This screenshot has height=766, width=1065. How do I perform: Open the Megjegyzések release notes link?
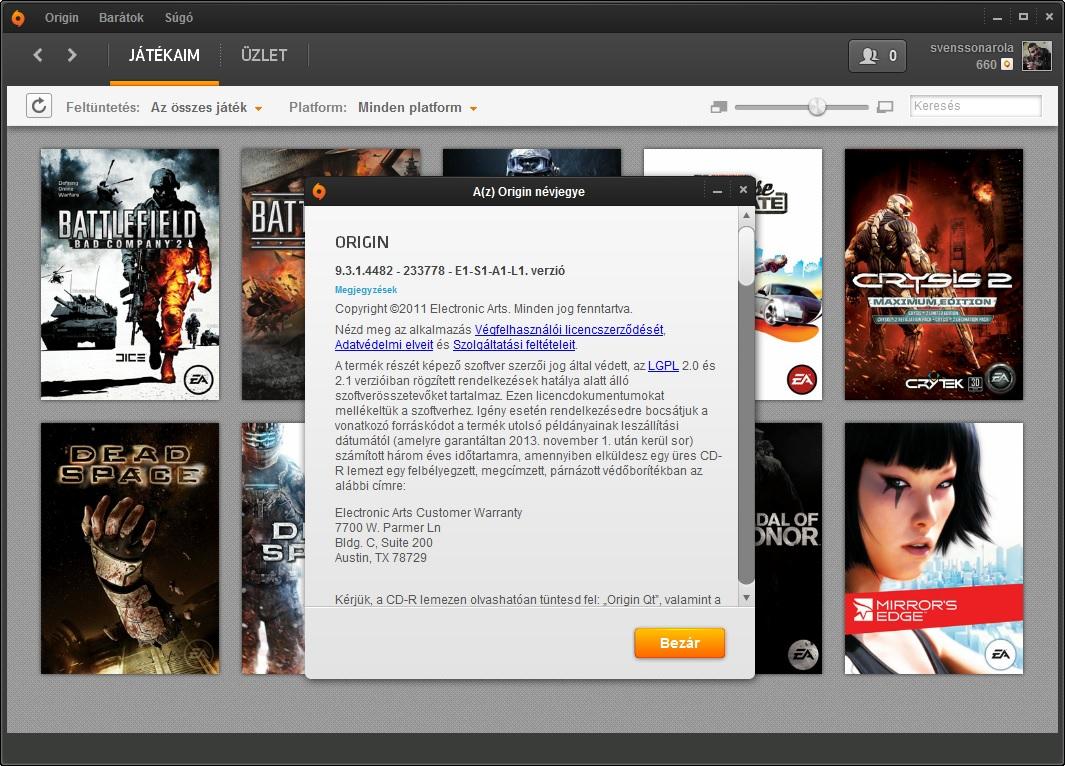366,290
